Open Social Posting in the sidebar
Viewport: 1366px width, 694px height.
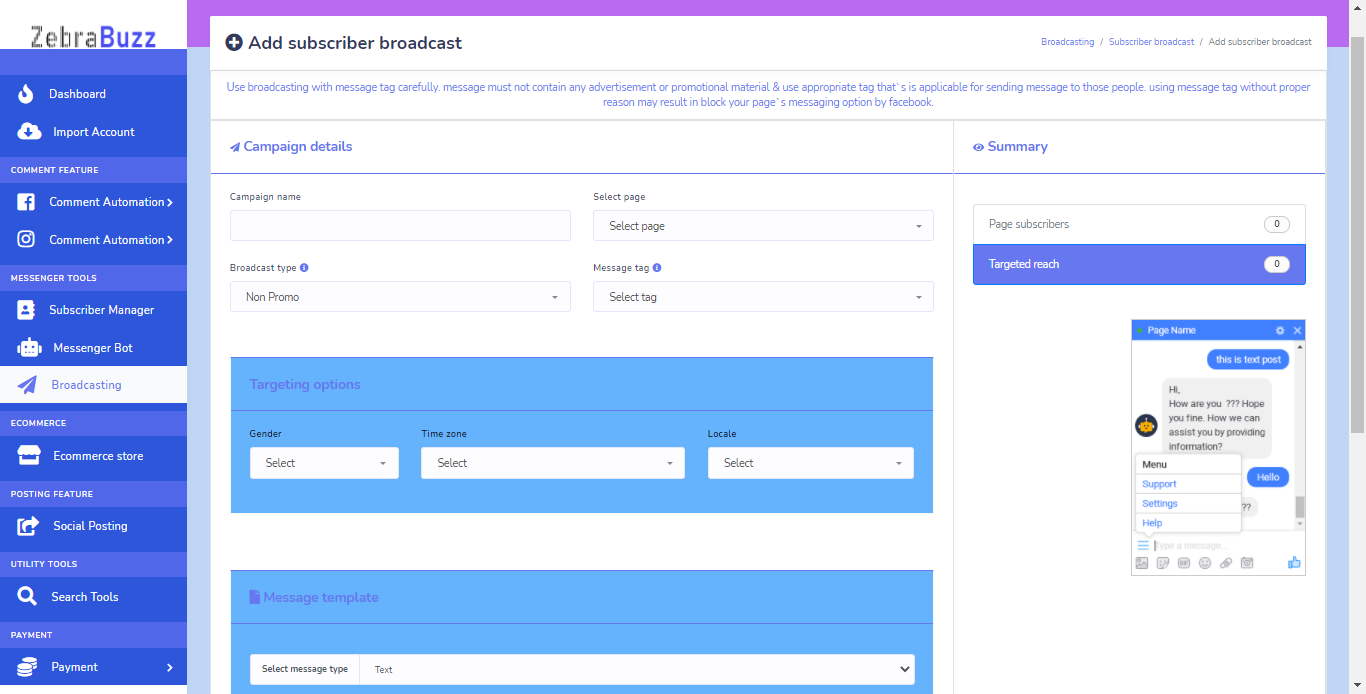(93, 526)
